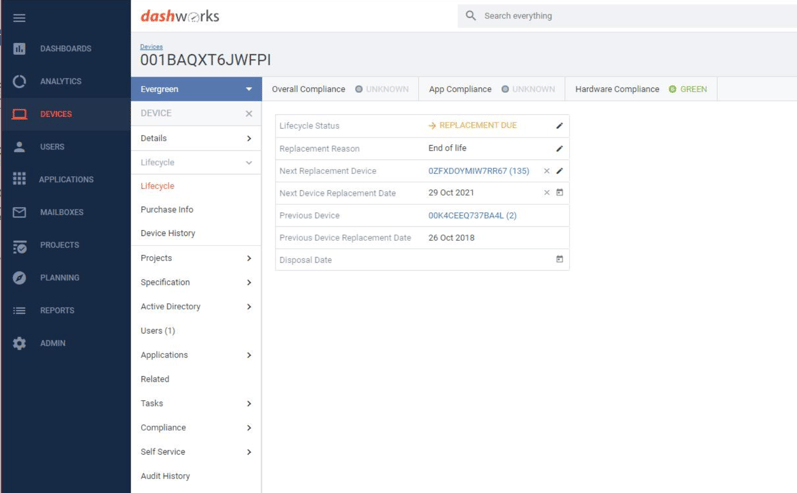Click the Analytics donut icon
Image resolution: width=797 pixels, height=493 pixels.
19,81
